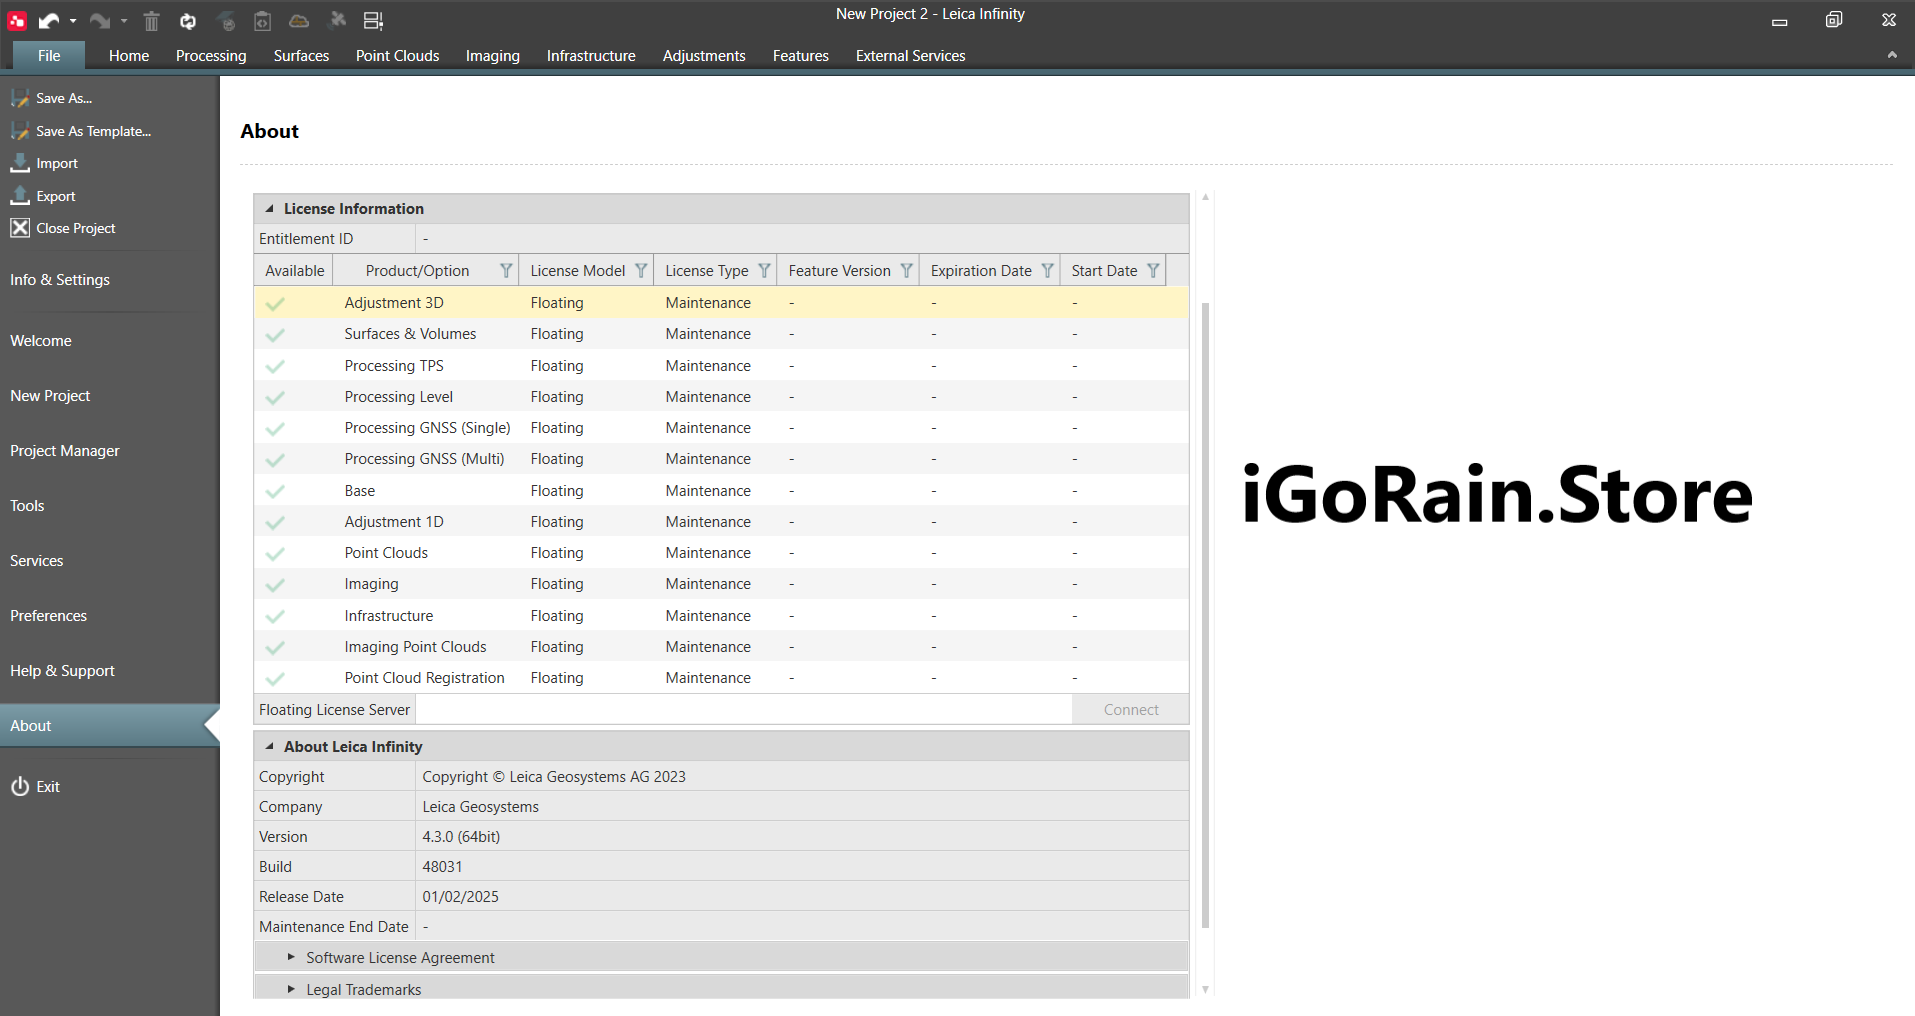Collapse the License Information section
1915x1016 pixels.
[269, 209]
